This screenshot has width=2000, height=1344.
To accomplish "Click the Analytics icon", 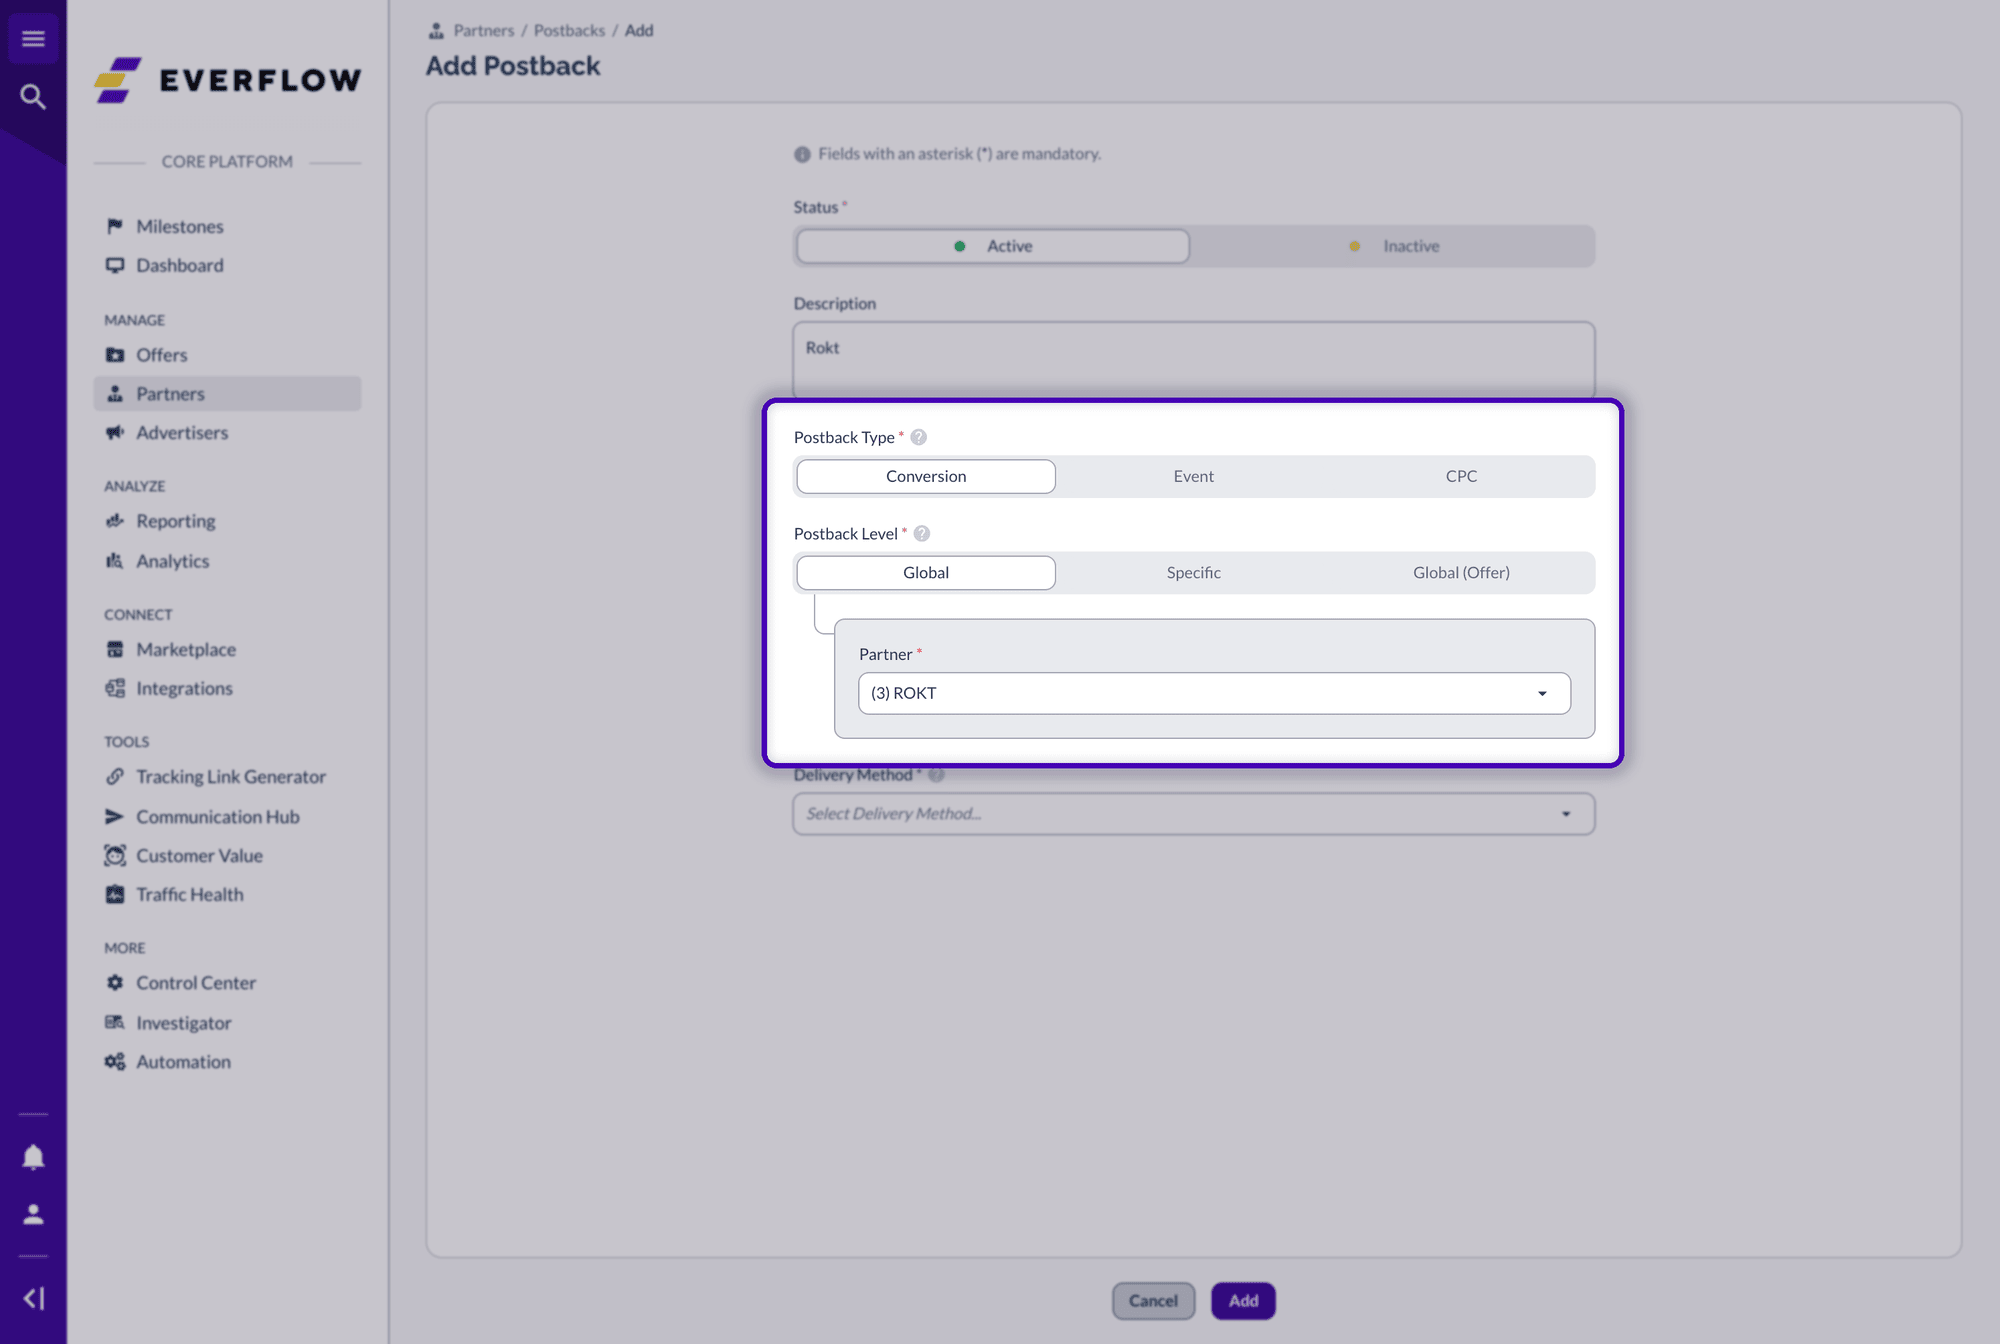I will point(115,561).
